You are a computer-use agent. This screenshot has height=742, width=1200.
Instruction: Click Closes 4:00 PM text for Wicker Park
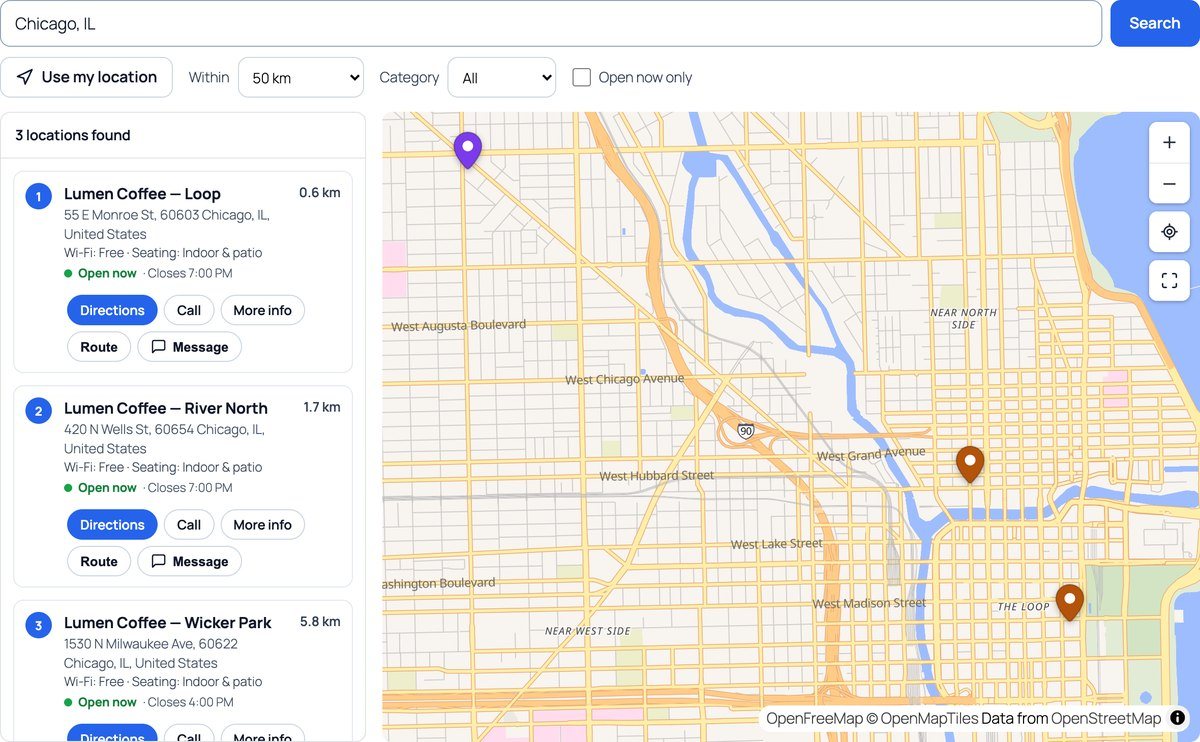pyautogui.click(x=190, y=702)
